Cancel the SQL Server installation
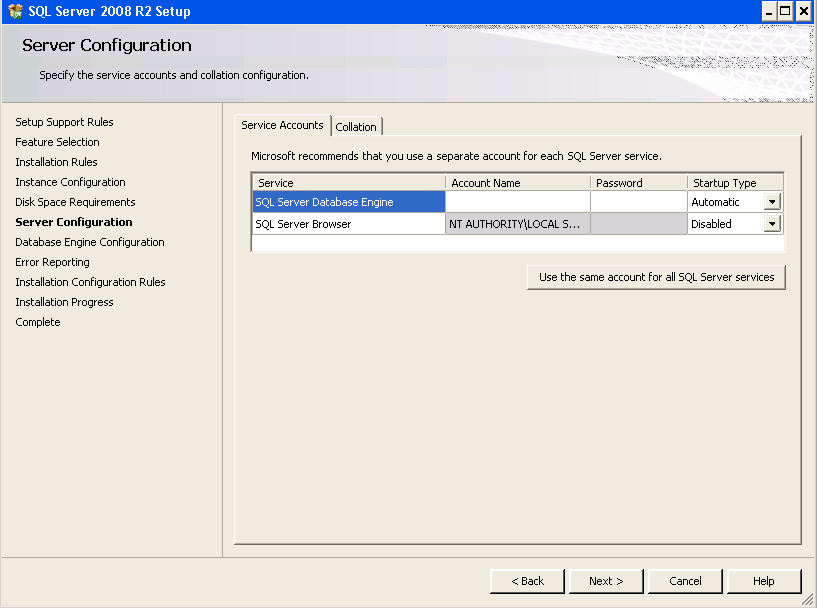Image resolution: width=817 pixels, height=608 pixels. click(685, 581)
